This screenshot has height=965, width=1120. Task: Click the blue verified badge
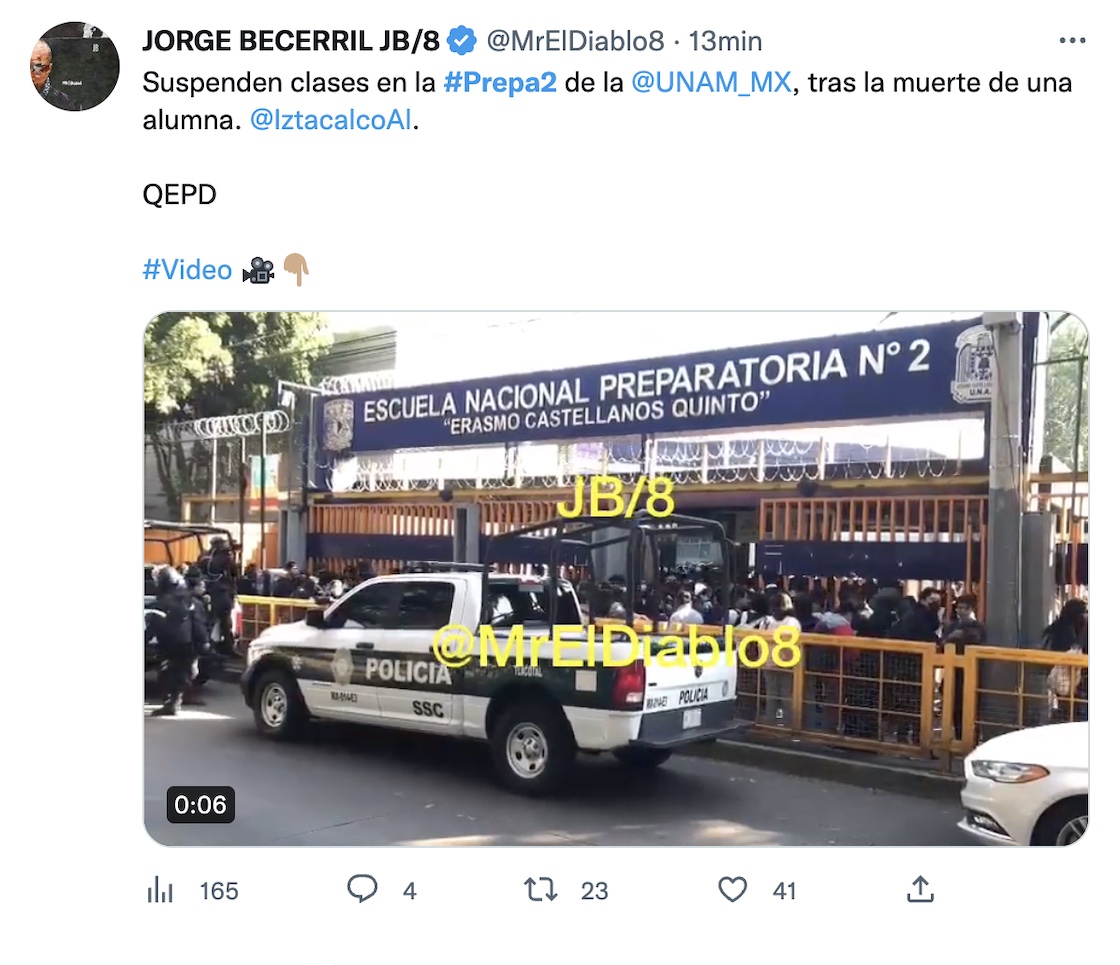point(461,41)
